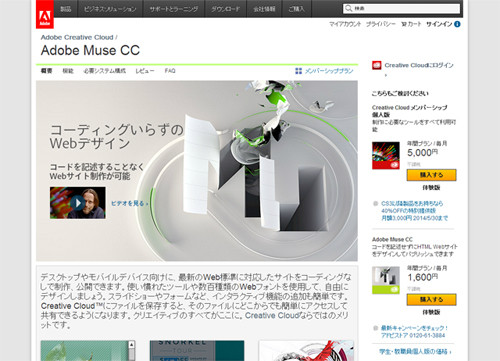500x361 pixels.
Task: Open マイアカウント link
Action: pos(345,24)
